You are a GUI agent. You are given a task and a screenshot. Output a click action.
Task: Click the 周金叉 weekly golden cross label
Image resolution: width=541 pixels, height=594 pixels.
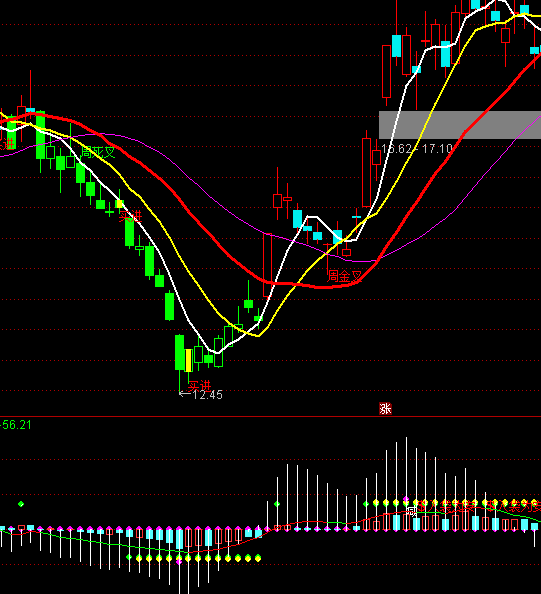[x=344, y=276]
